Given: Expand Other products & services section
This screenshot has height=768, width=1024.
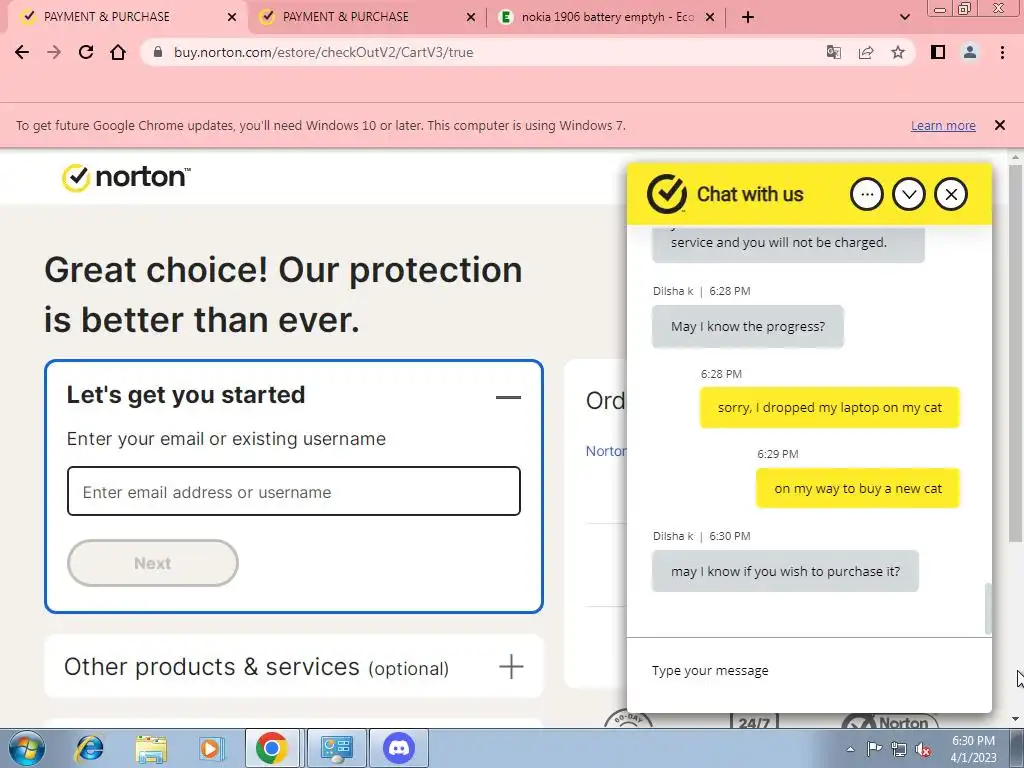Looking at the screenshot, I should pyautogui.click(x=511, y=667).
